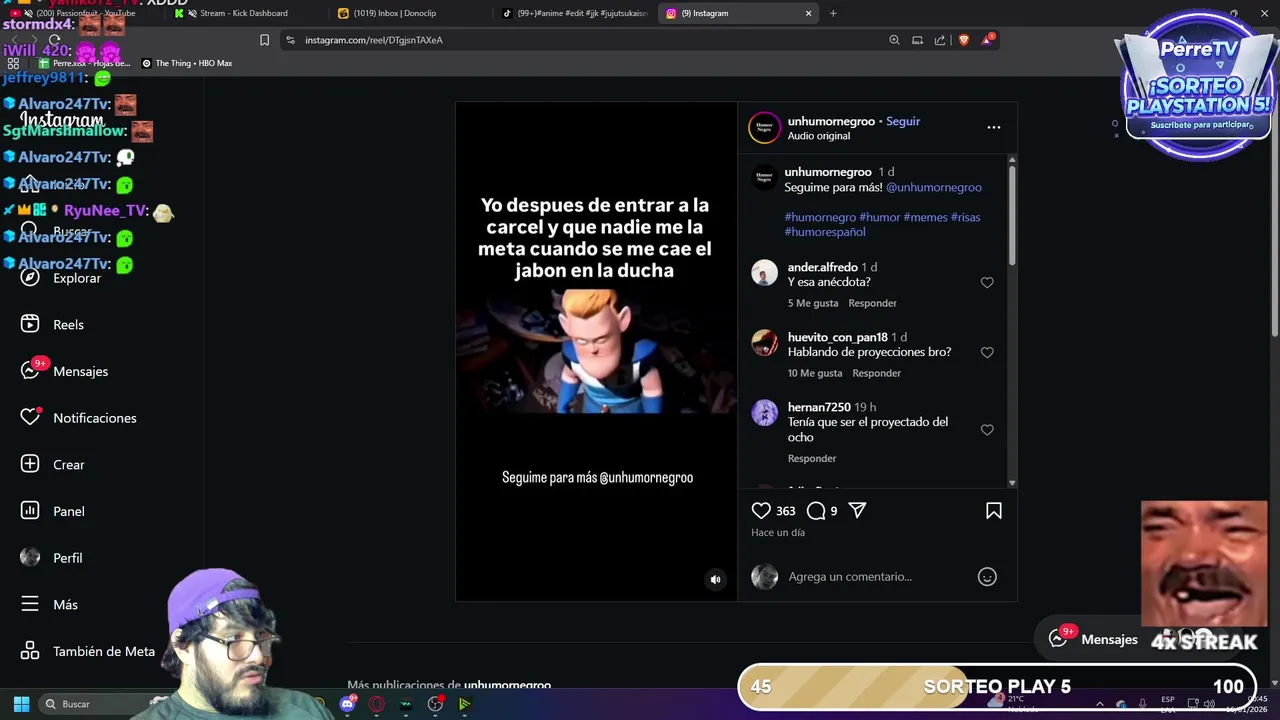Like huevito_con_pan18's comment

(987, 353)
